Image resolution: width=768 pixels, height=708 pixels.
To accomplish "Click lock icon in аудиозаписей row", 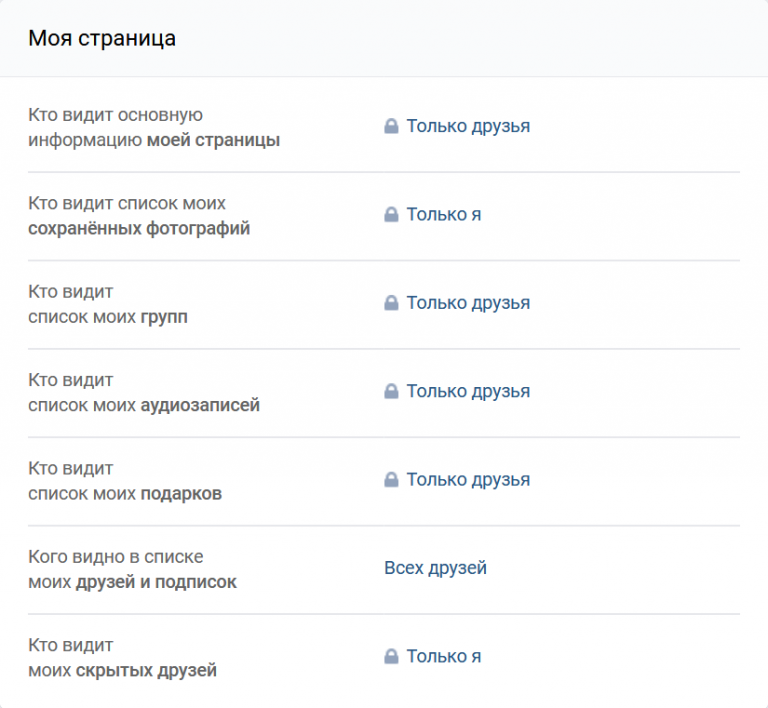I will [391, 391].
